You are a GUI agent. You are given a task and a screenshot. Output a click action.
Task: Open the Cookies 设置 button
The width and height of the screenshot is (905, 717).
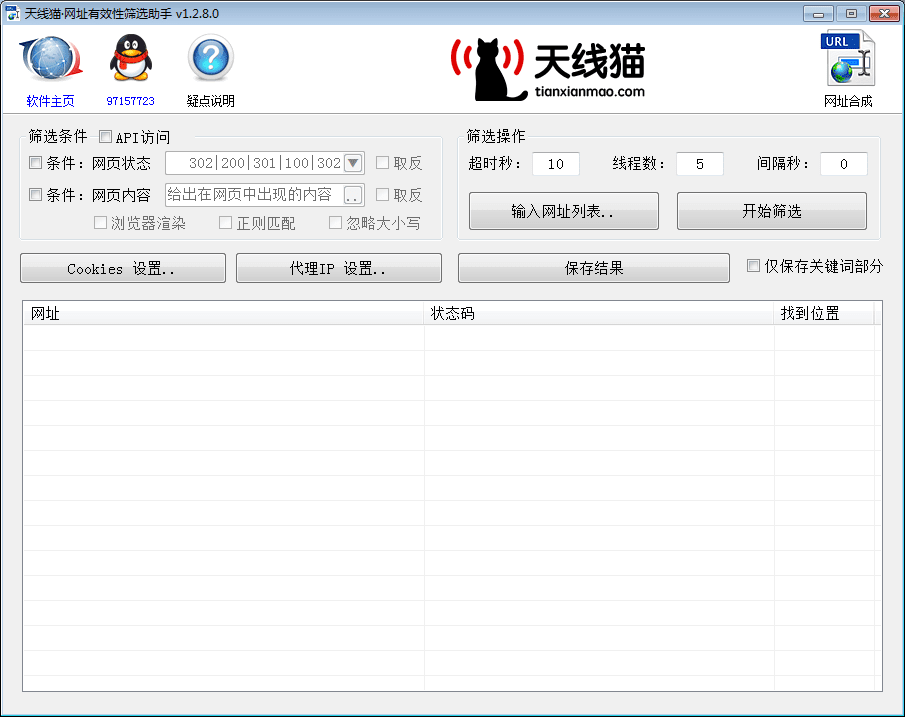tap(123, 268)
